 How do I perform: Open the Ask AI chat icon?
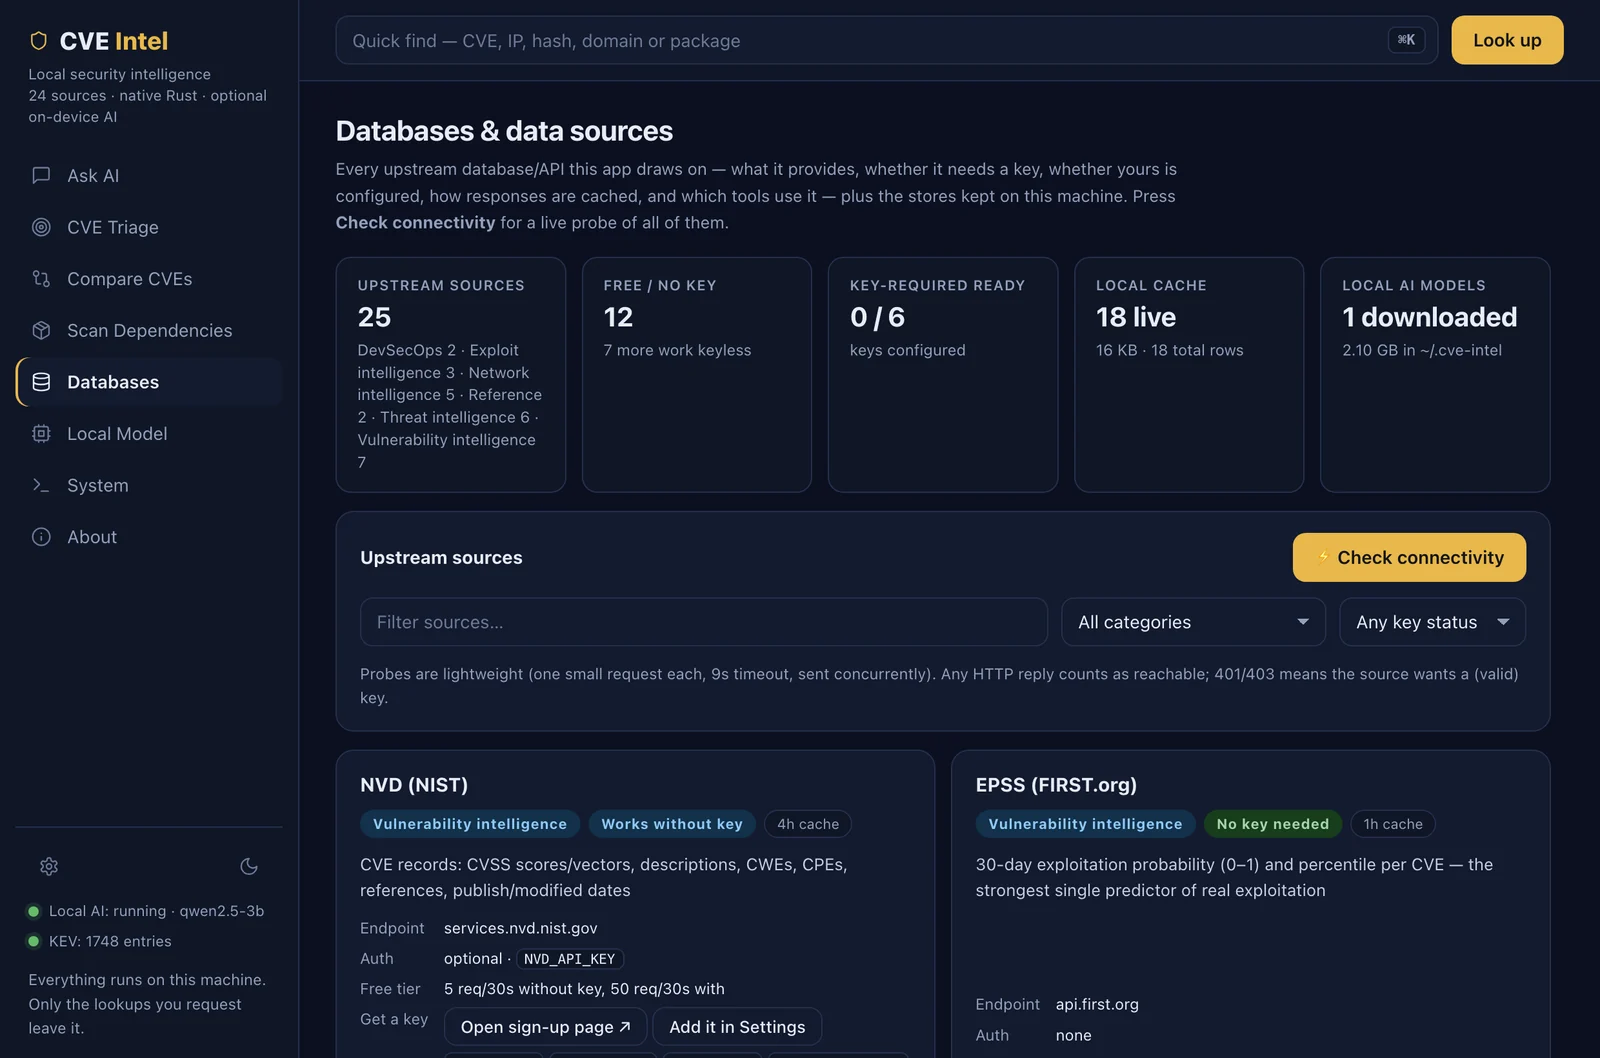tap(41, 175)
